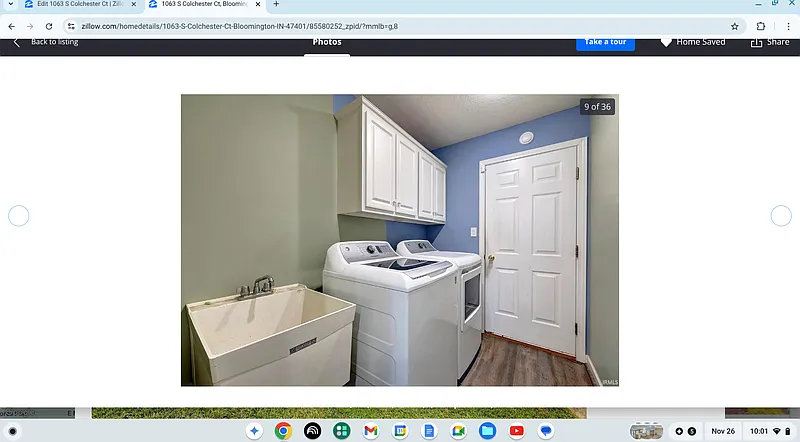Open the tab search dropdown arrow
Viewport: 800px width, 442px height.
click(x=11, y=4)
